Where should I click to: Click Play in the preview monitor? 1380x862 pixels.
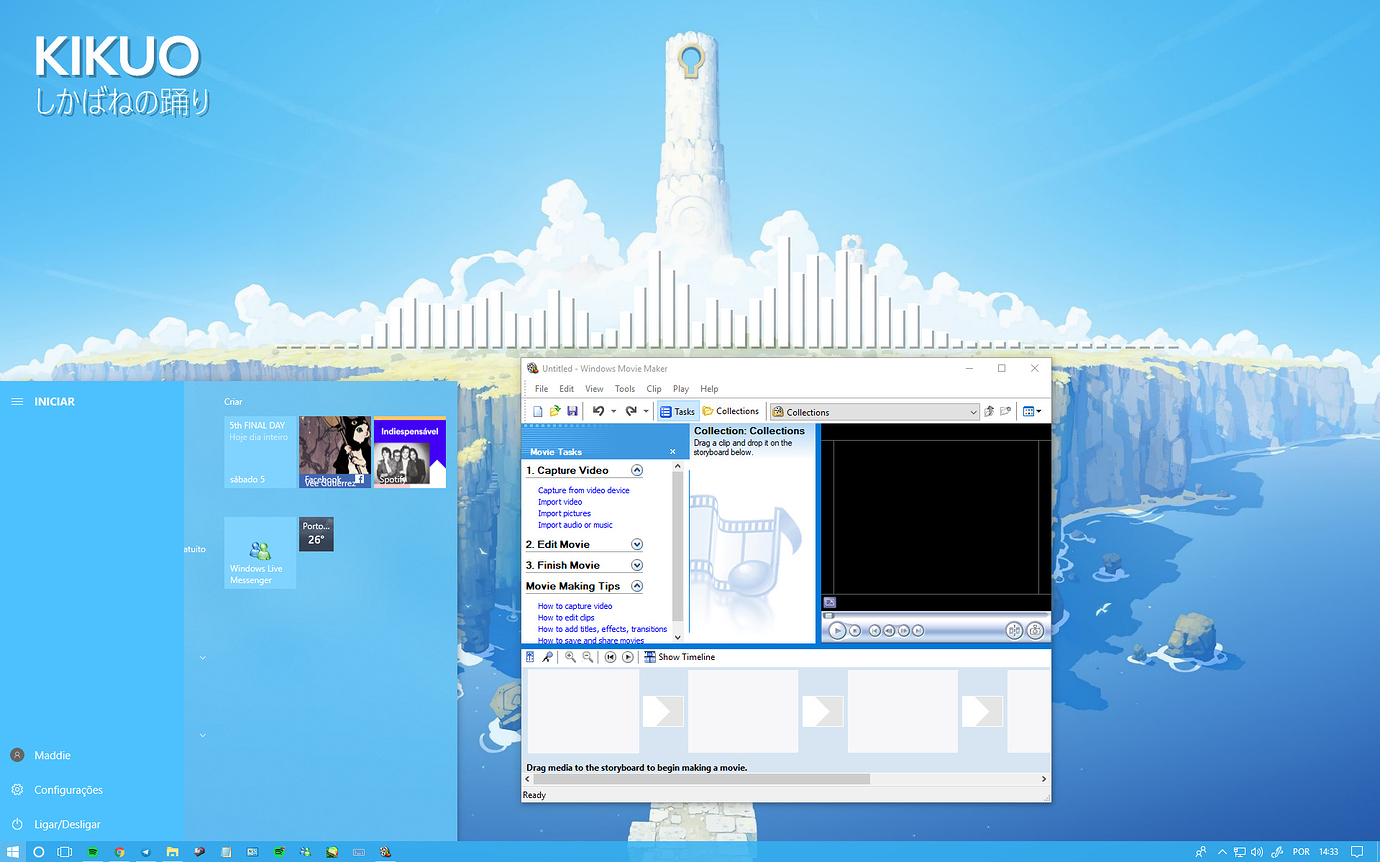(x=838, y=630)
